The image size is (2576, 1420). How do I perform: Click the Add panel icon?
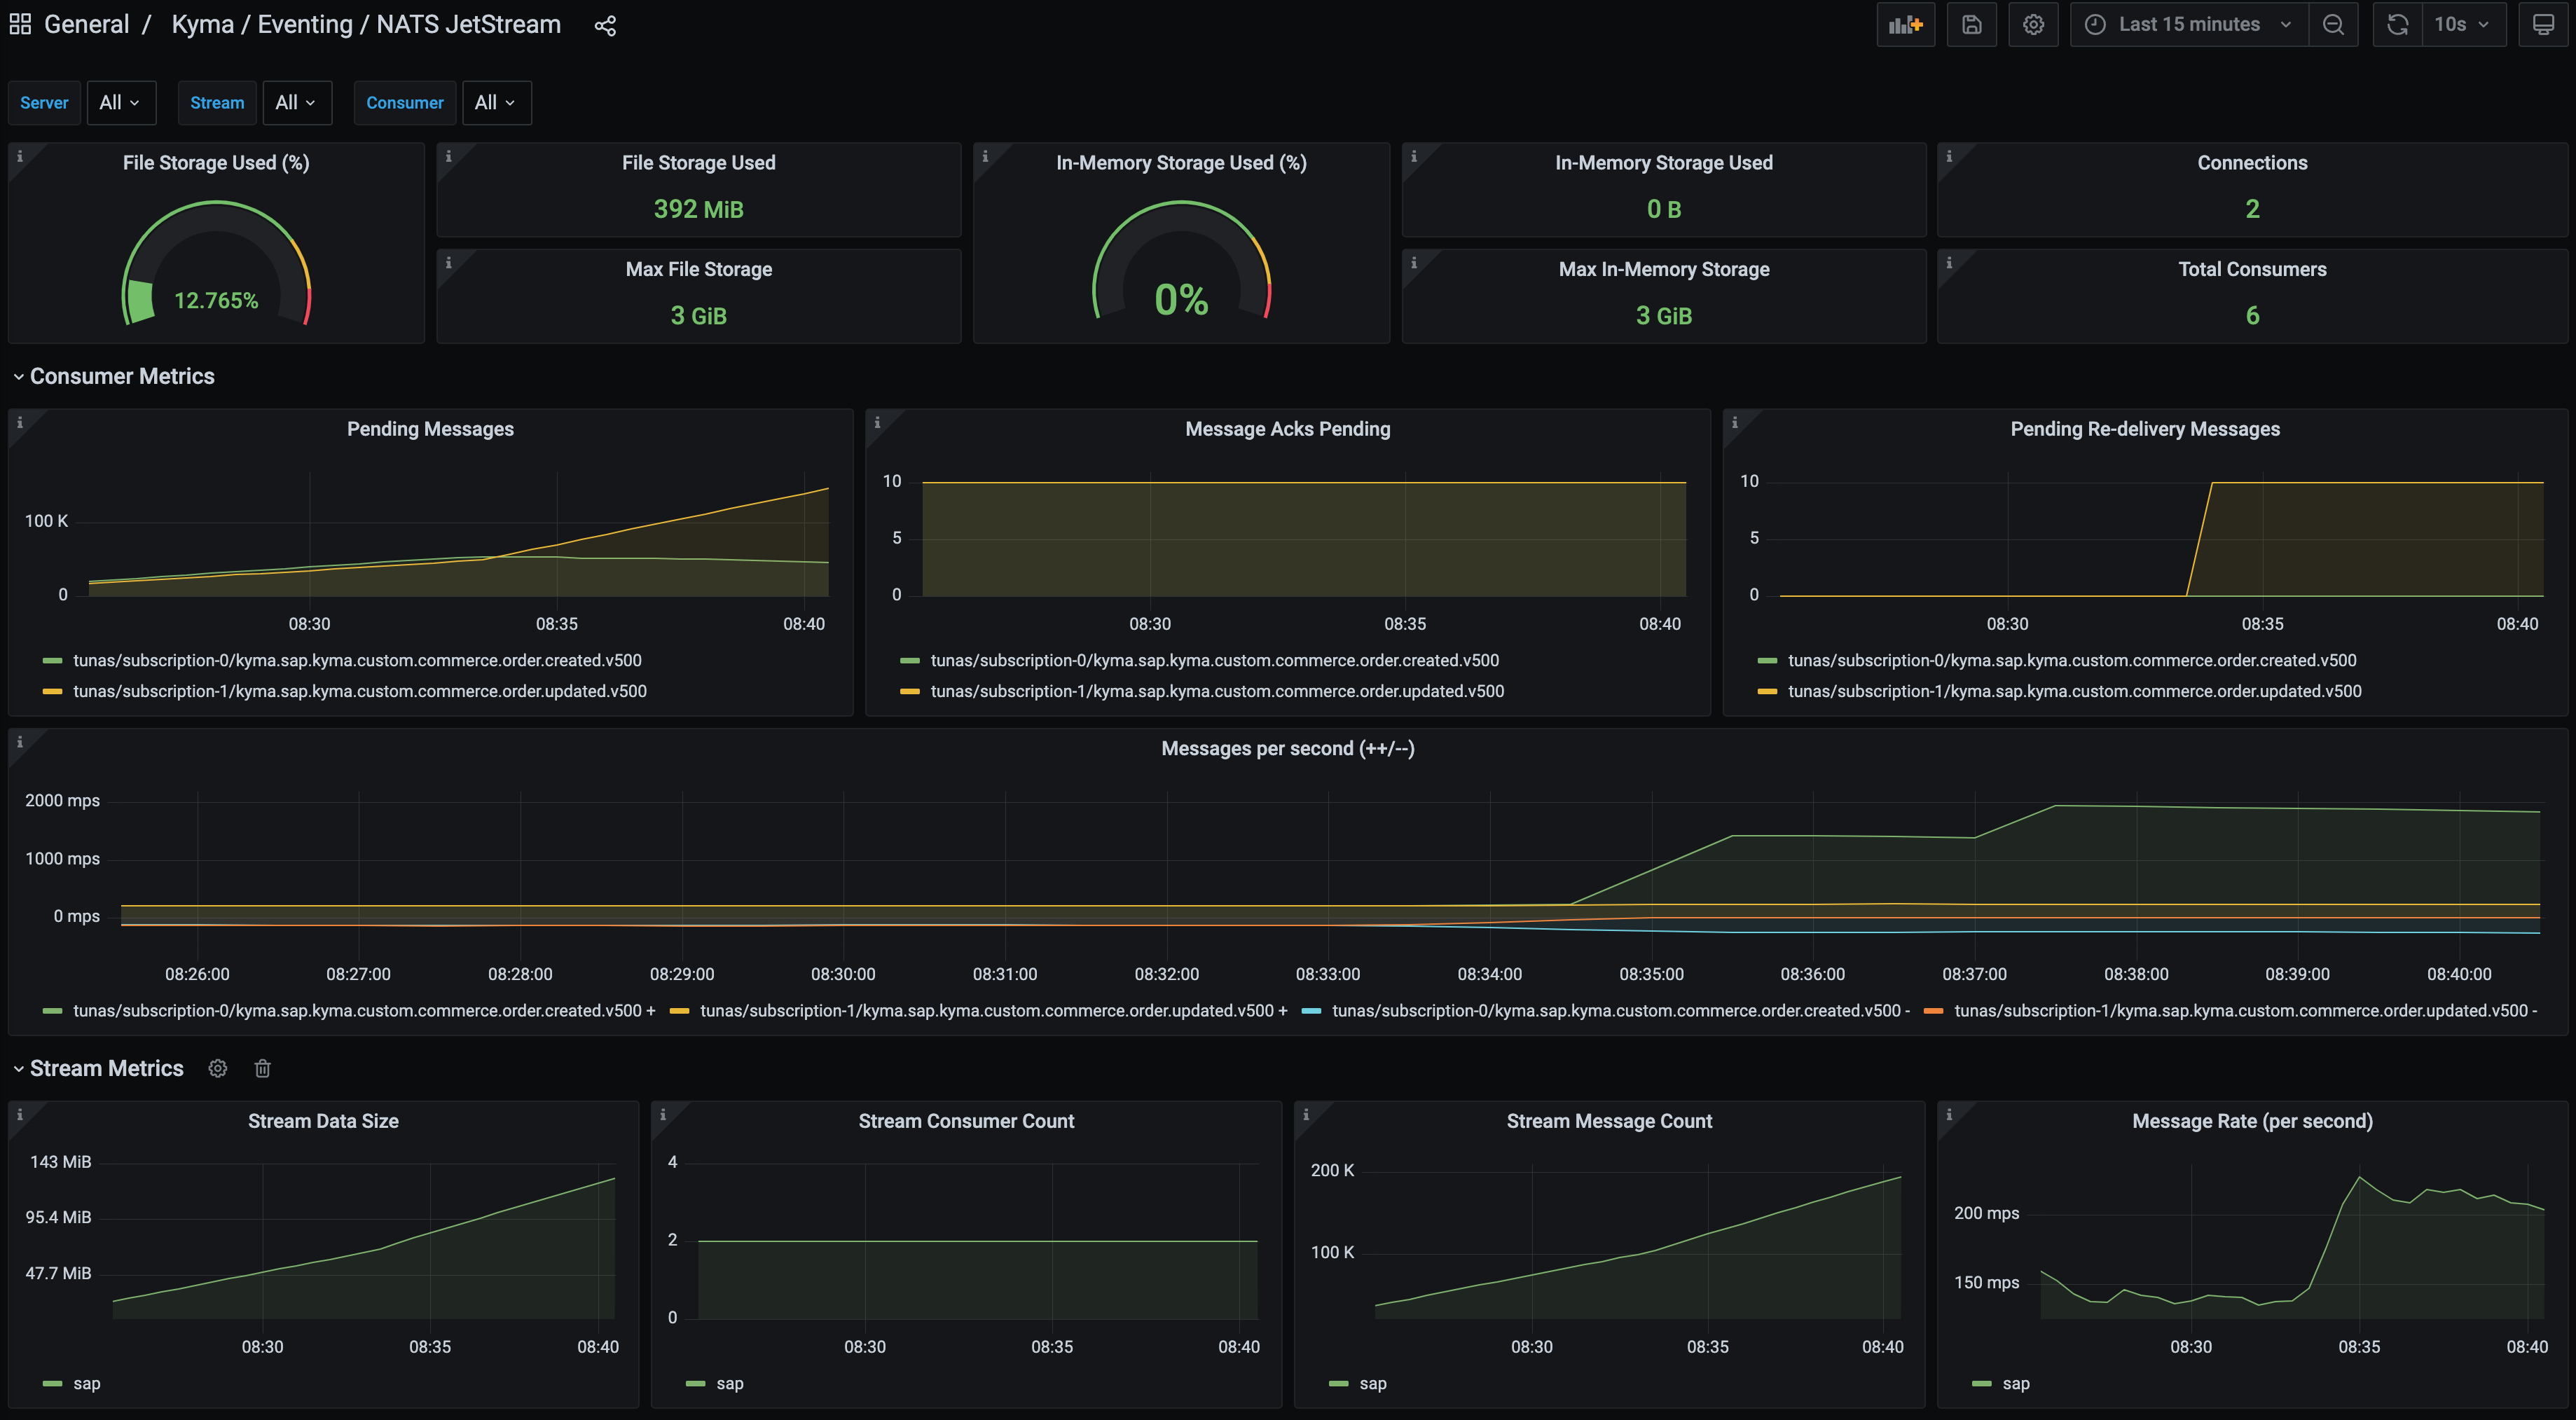point(1905,25)
